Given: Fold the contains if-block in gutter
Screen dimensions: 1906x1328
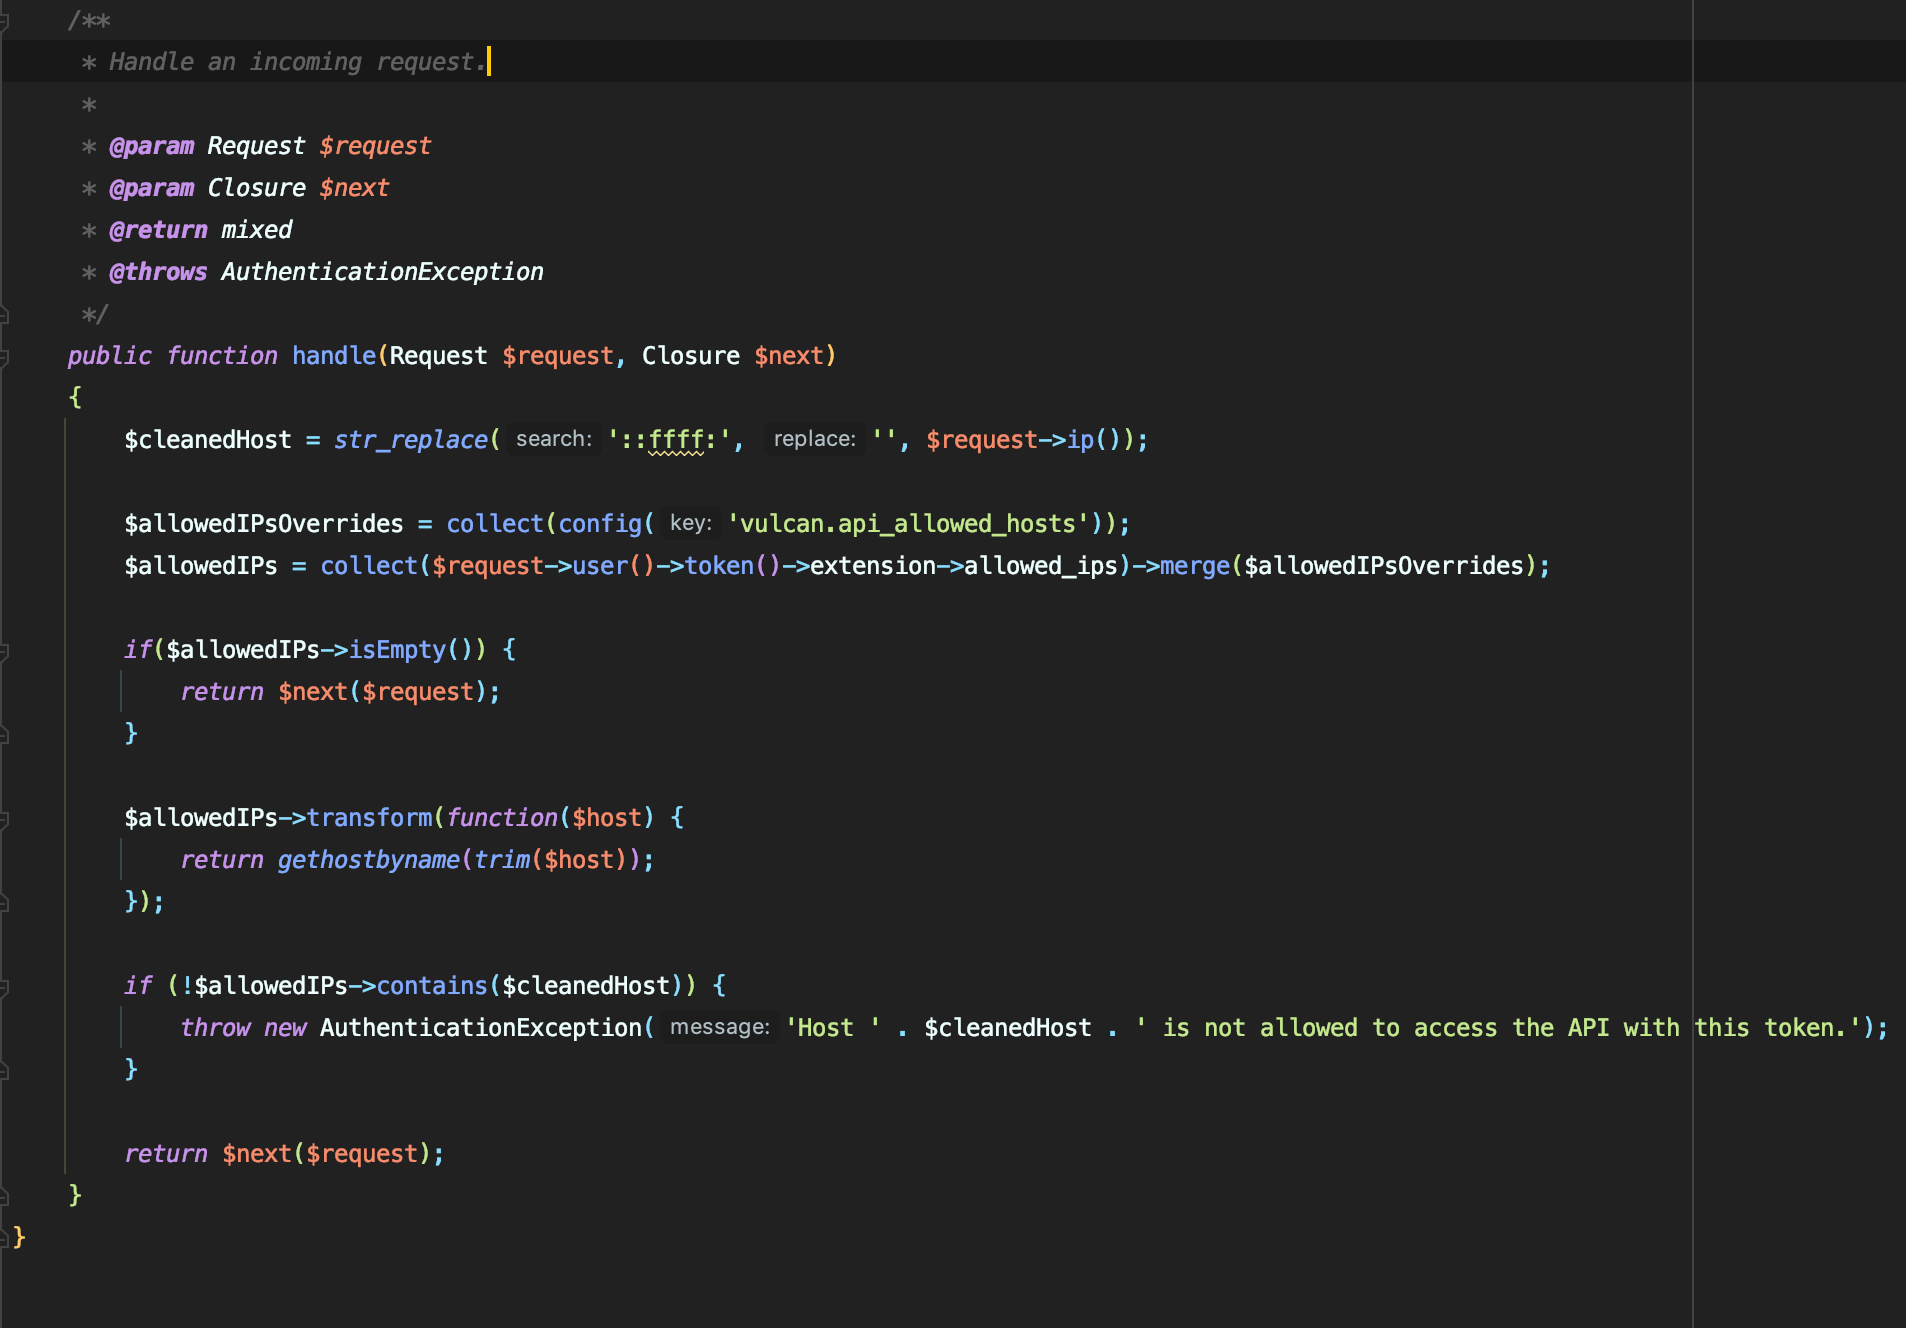Looking at the screenshot, I should click(x=4, y=987).
